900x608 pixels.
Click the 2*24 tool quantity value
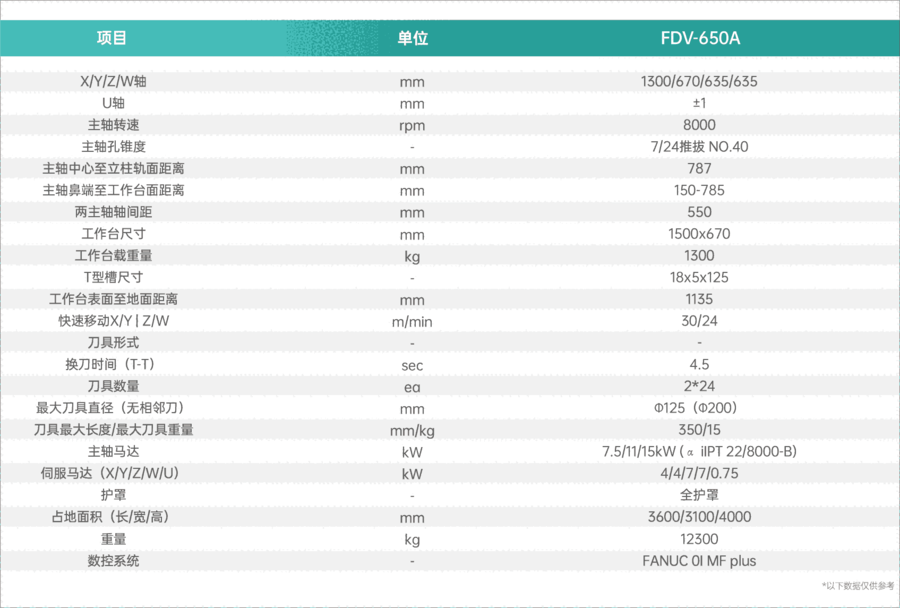click(x=700, y=386)
